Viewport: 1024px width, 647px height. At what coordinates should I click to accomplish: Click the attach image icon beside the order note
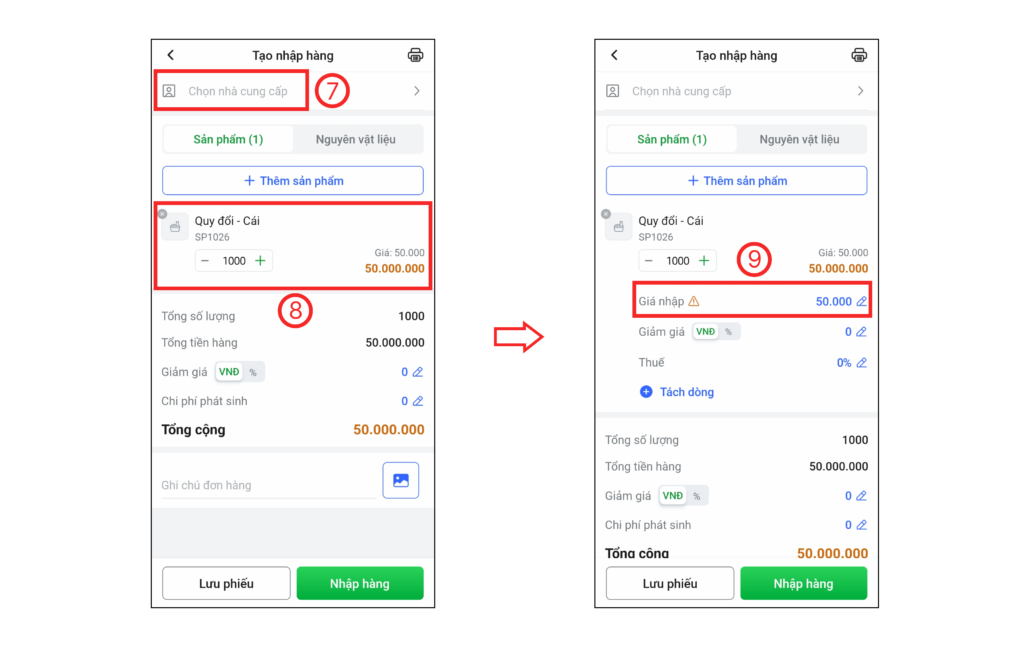[400, 480]
